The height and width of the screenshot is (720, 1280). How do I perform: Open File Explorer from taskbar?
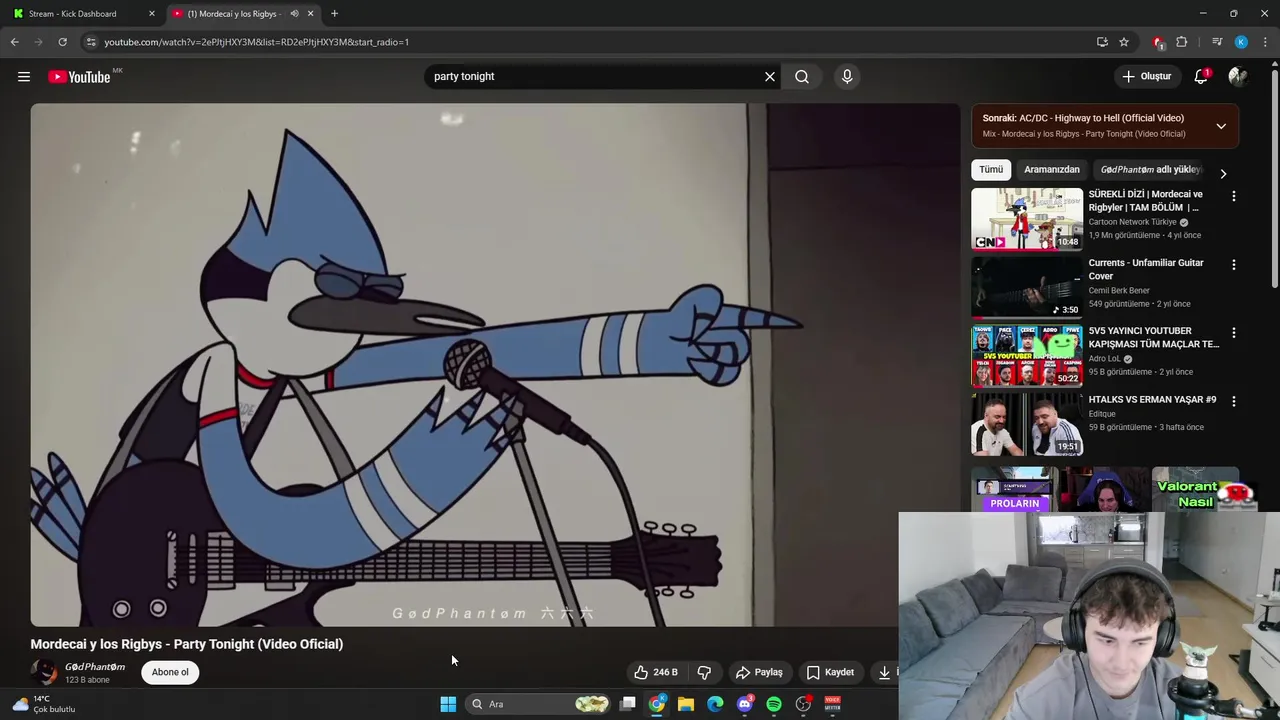(x=686, y=704)
